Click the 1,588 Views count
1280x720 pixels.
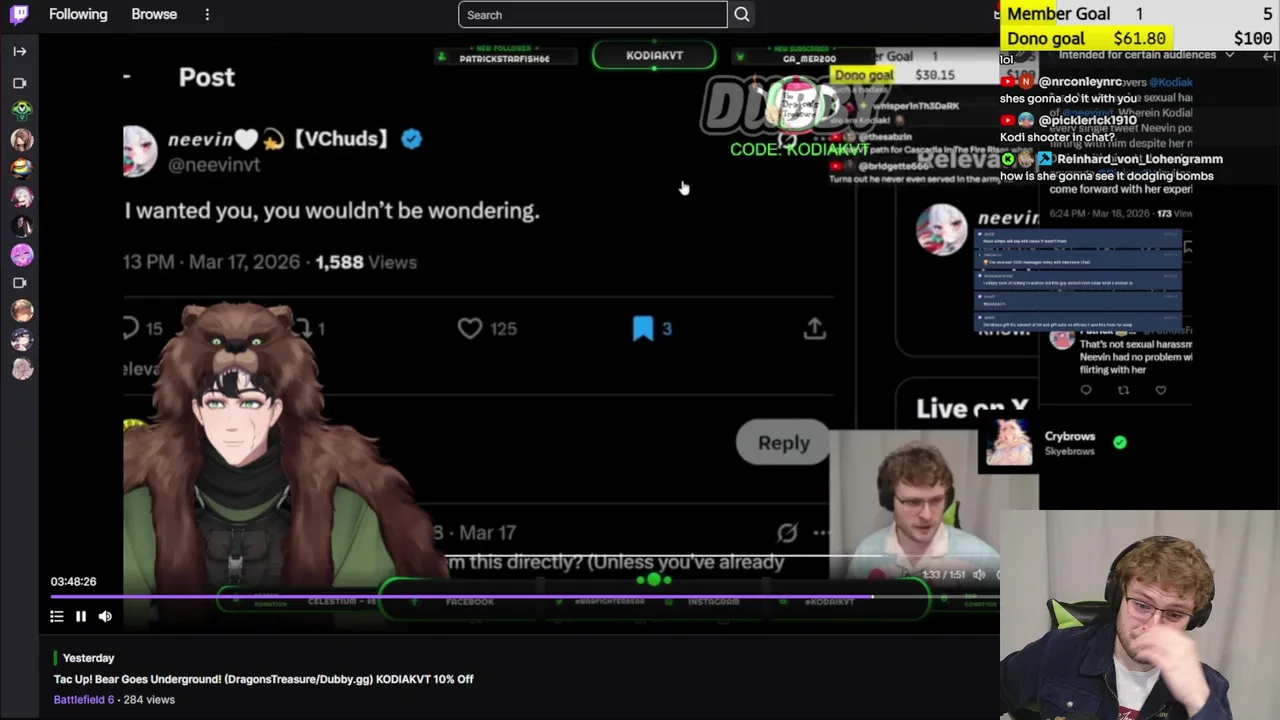pyautogui.click(x=366, y=262)
